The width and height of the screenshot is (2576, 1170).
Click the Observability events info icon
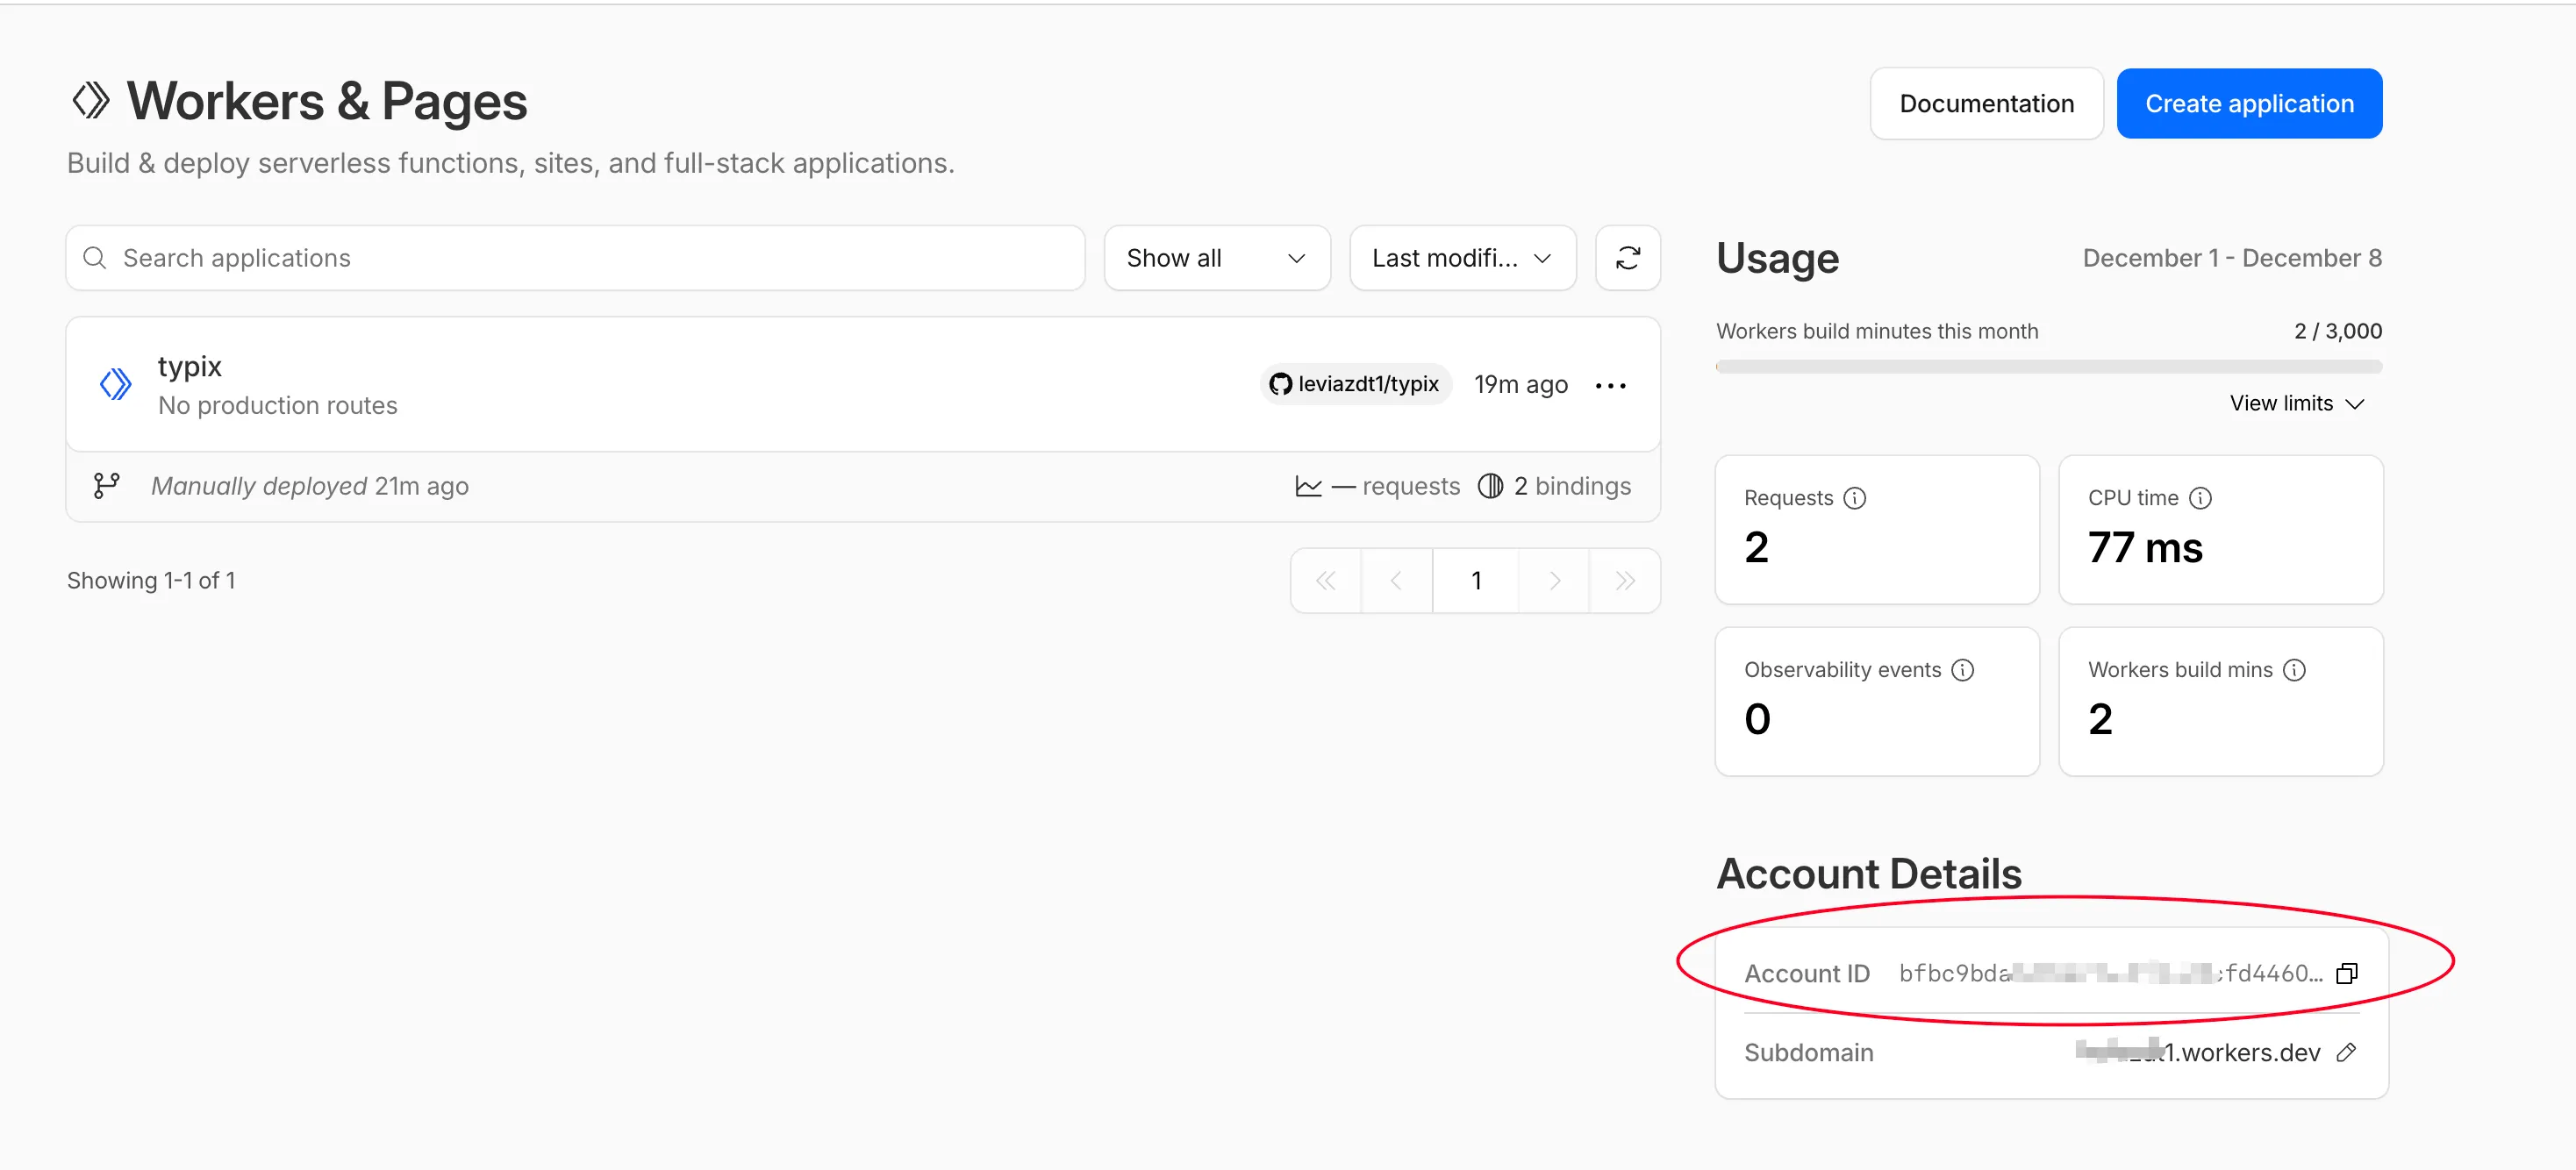pos(1962,670)
